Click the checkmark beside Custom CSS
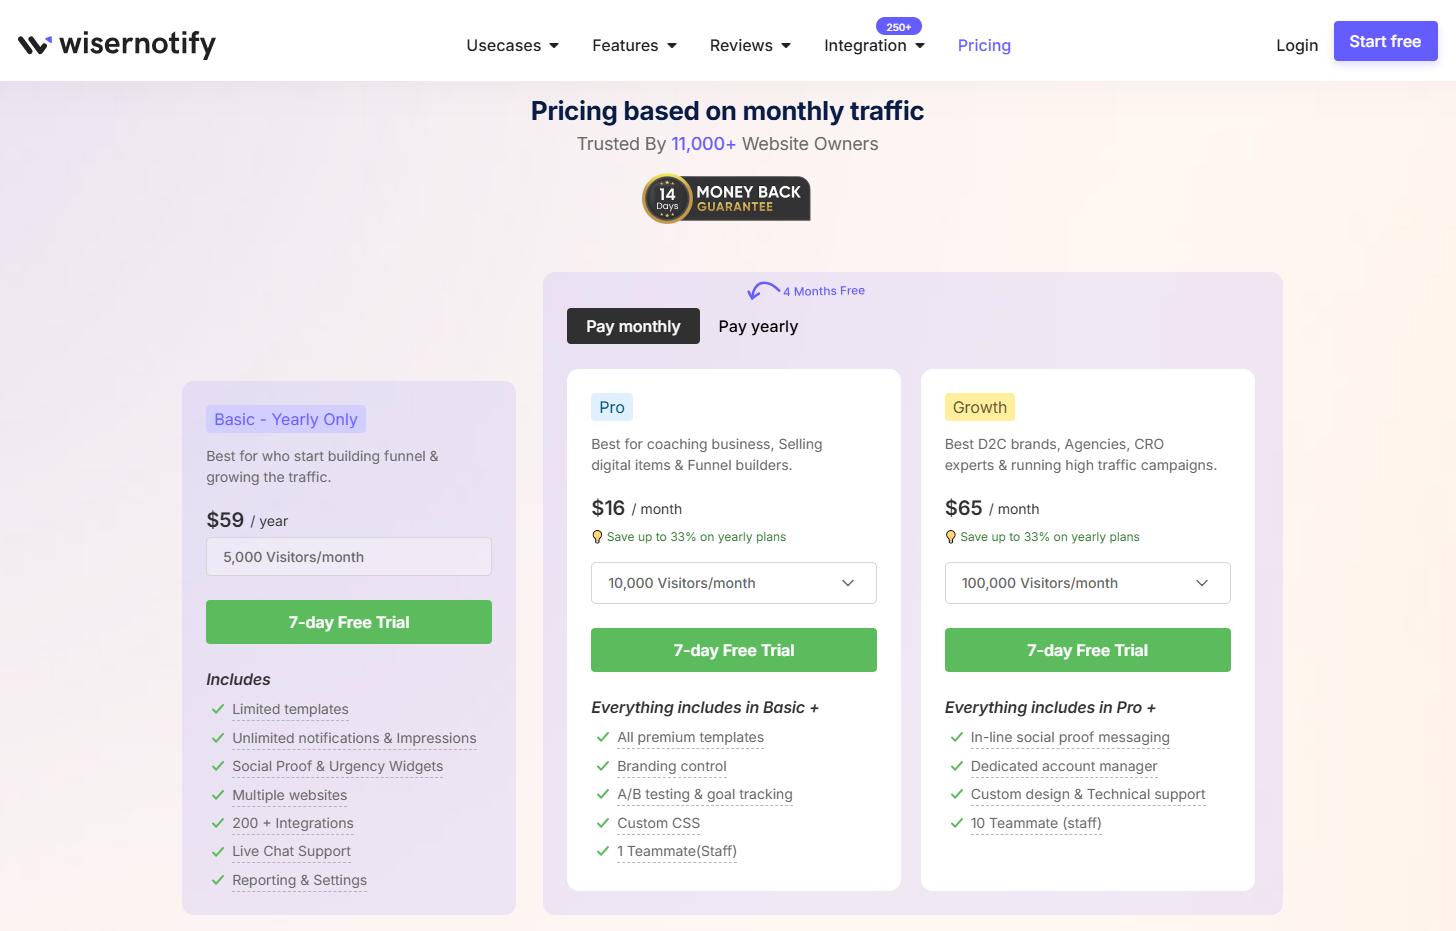1456x931 pixels. pos(603,824)
